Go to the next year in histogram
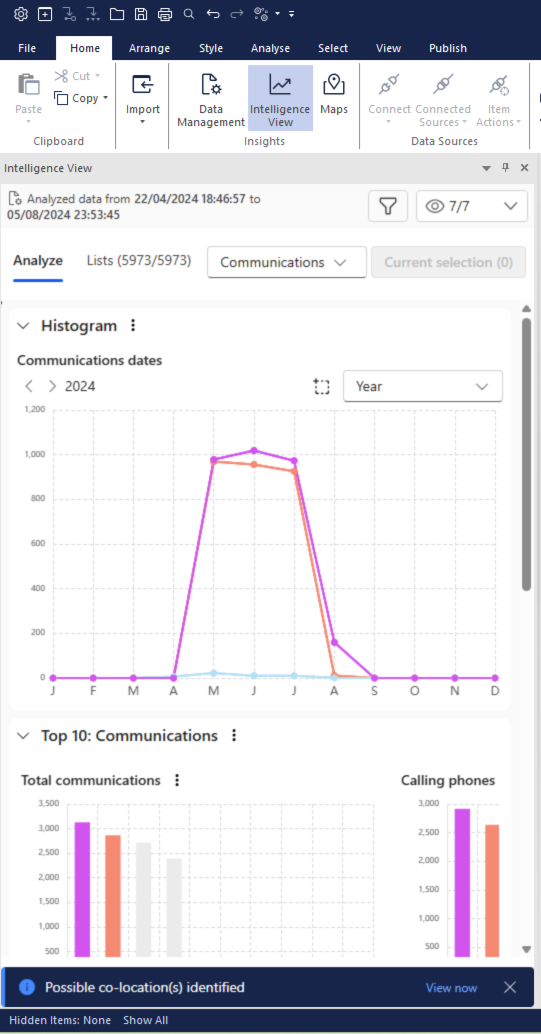The height and width of the screenshot is (1034, 541). [x=53, y=386]
